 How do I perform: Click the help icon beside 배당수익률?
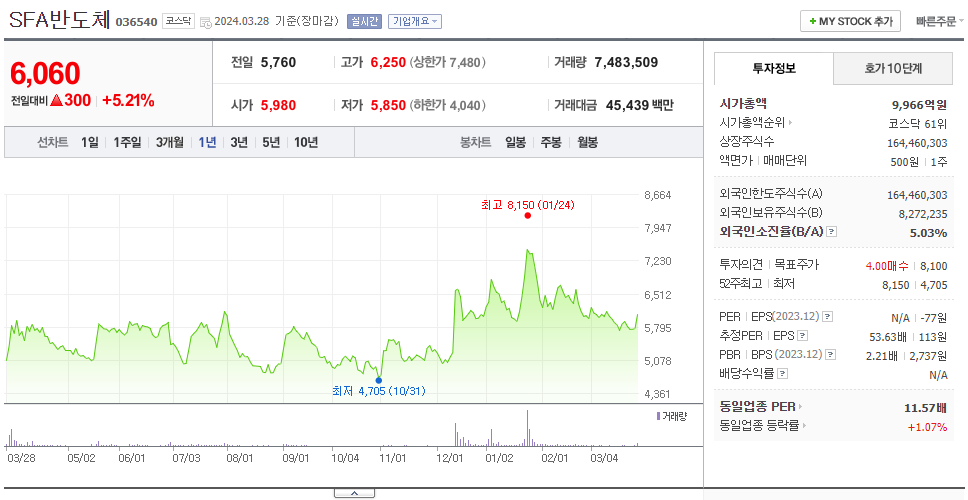pyautogui.click(x=782, y=373)
